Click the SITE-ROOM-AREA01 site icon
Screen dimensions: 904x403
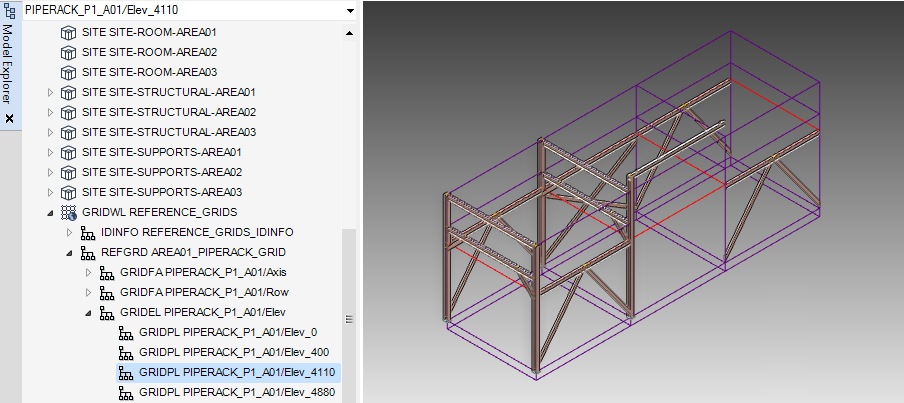click(x=69, y=32)
